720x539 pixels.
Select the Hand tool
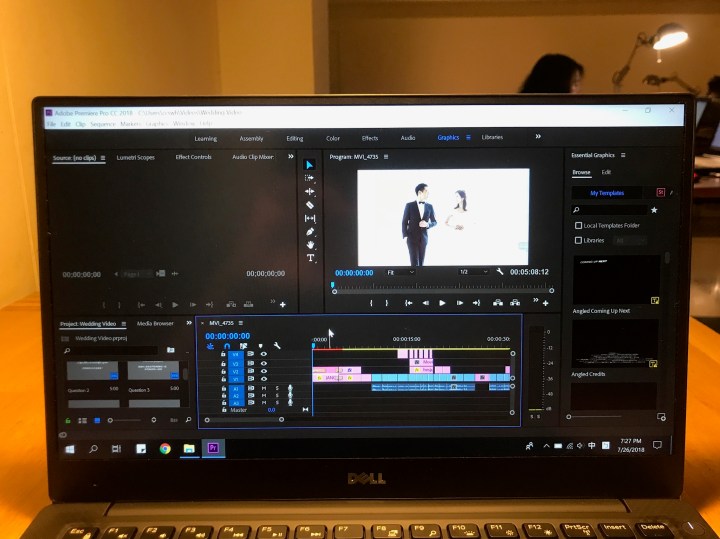point(310,244)
